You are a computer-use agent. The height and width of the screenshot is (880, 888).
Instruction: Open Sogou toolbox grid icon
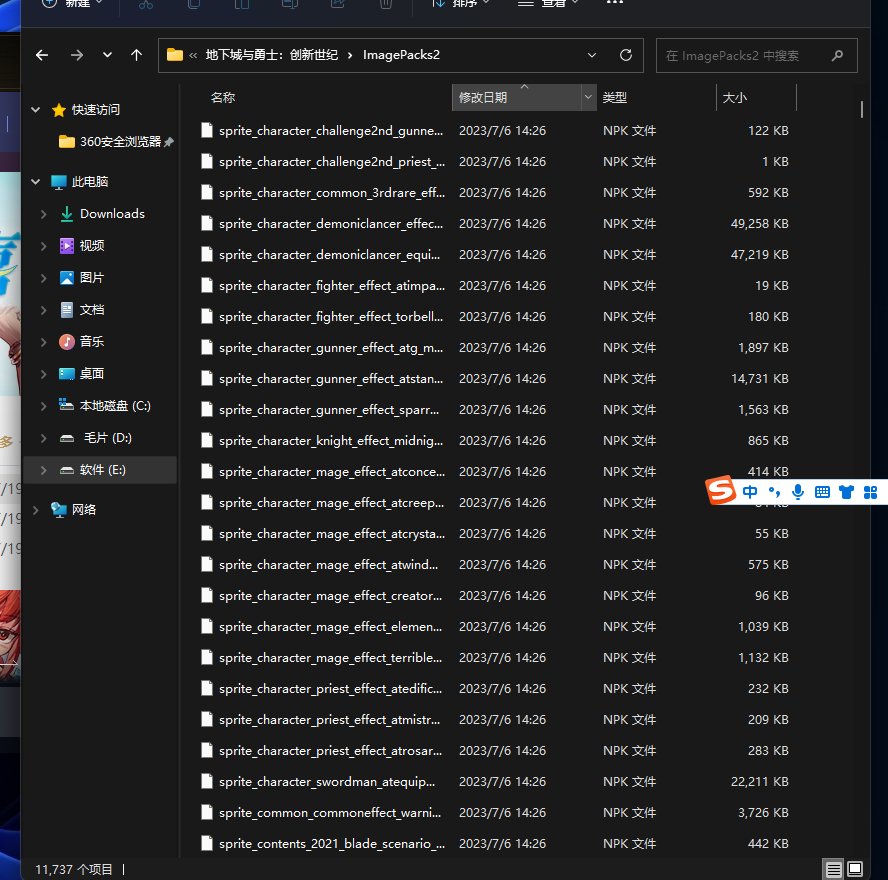click(x=870, y=492)
